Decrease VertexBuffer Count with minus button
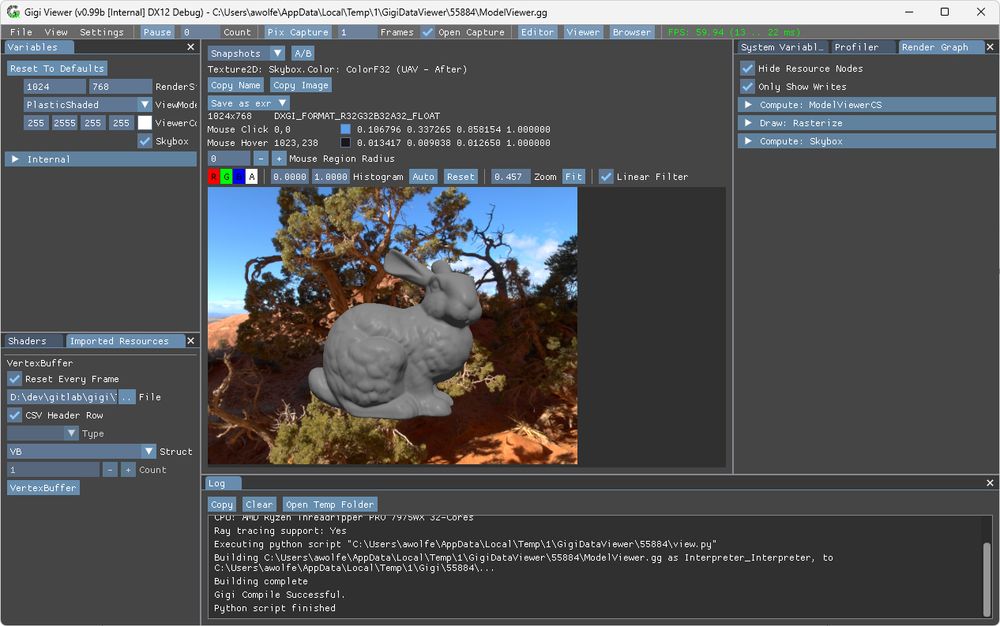This screenshot has height=626, width=1000. (110, 470)
